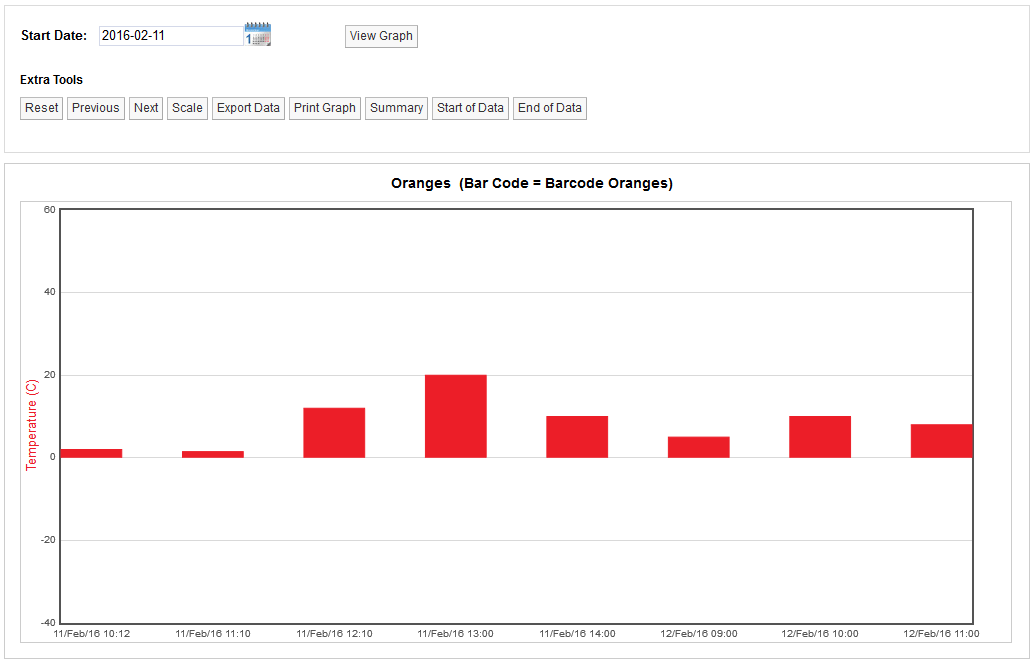Click the small bar at 11/Feb/16 11:10
The image size is (1034, 664).
coord(212,454)
